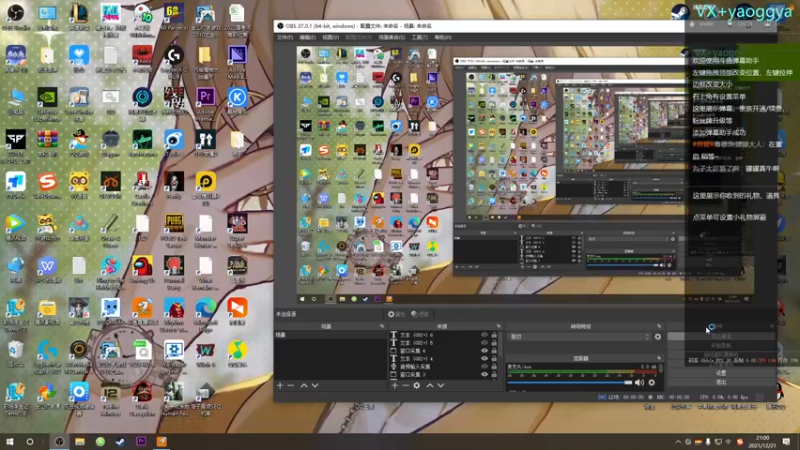Pop out the 混音器 dock panel

[659, 358]
